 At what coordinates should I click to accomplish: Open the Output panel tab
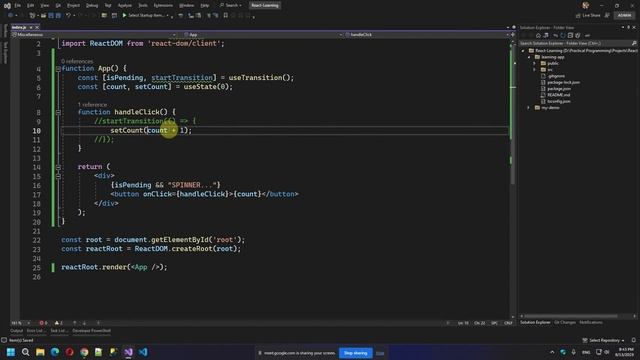(x=17, y=331)
